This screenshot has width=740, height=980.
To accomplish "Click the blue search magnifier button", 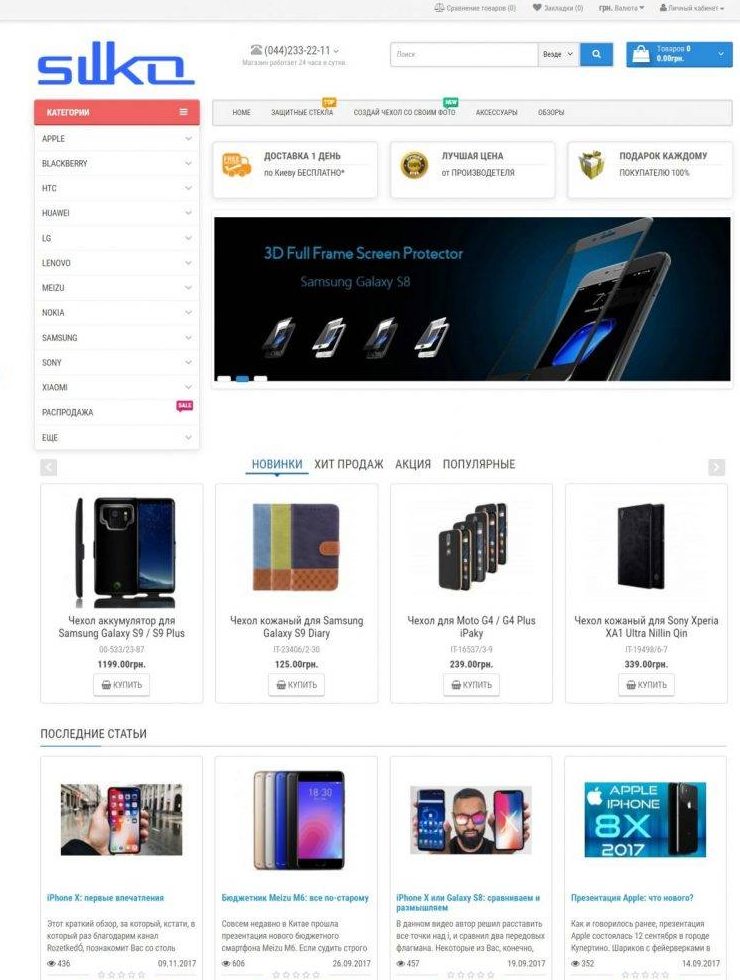I will [596, 54].
